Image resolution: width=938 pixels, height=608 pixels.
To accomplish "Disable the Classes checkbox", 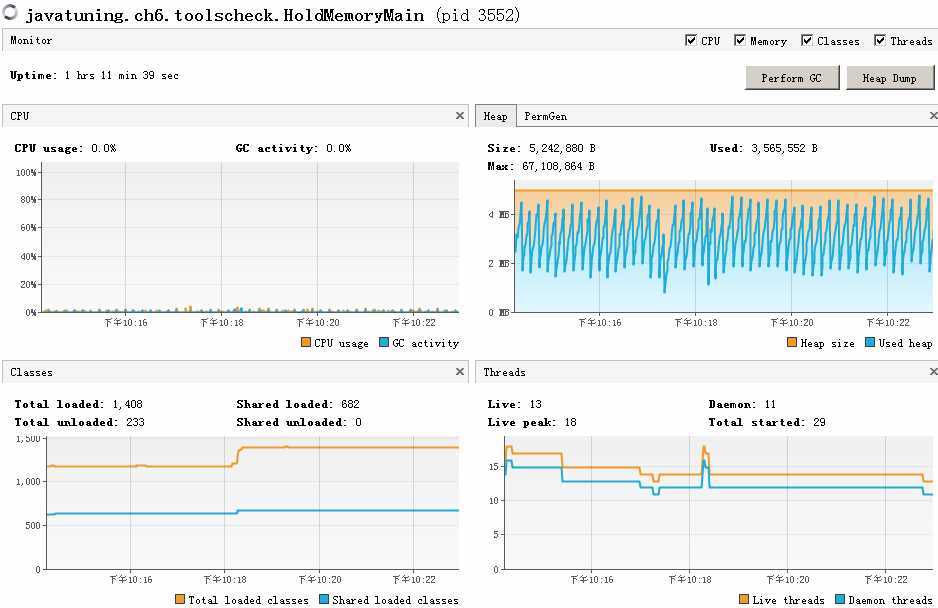I will click(x=807, y=40).
